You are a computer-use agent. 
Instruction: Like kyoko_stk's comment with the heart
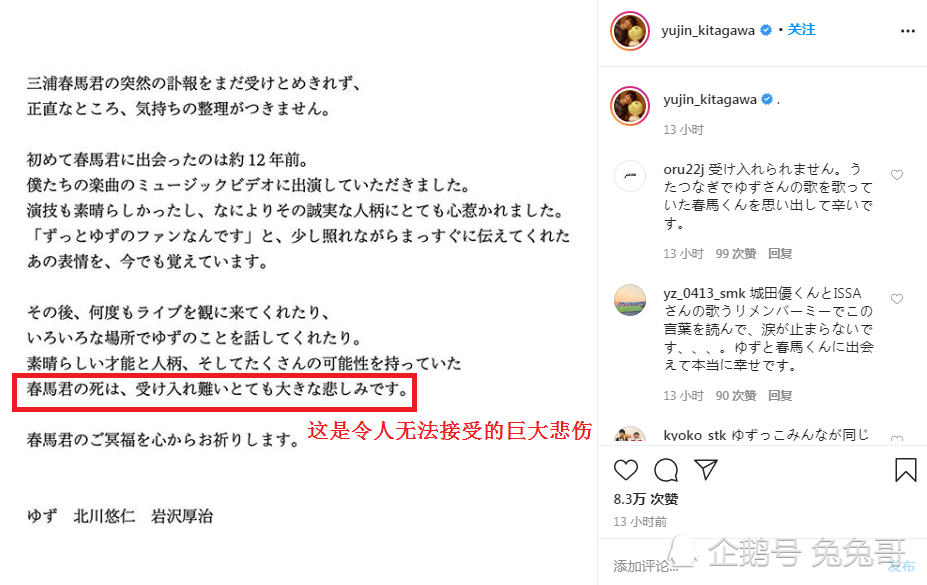tap(897, 438)
